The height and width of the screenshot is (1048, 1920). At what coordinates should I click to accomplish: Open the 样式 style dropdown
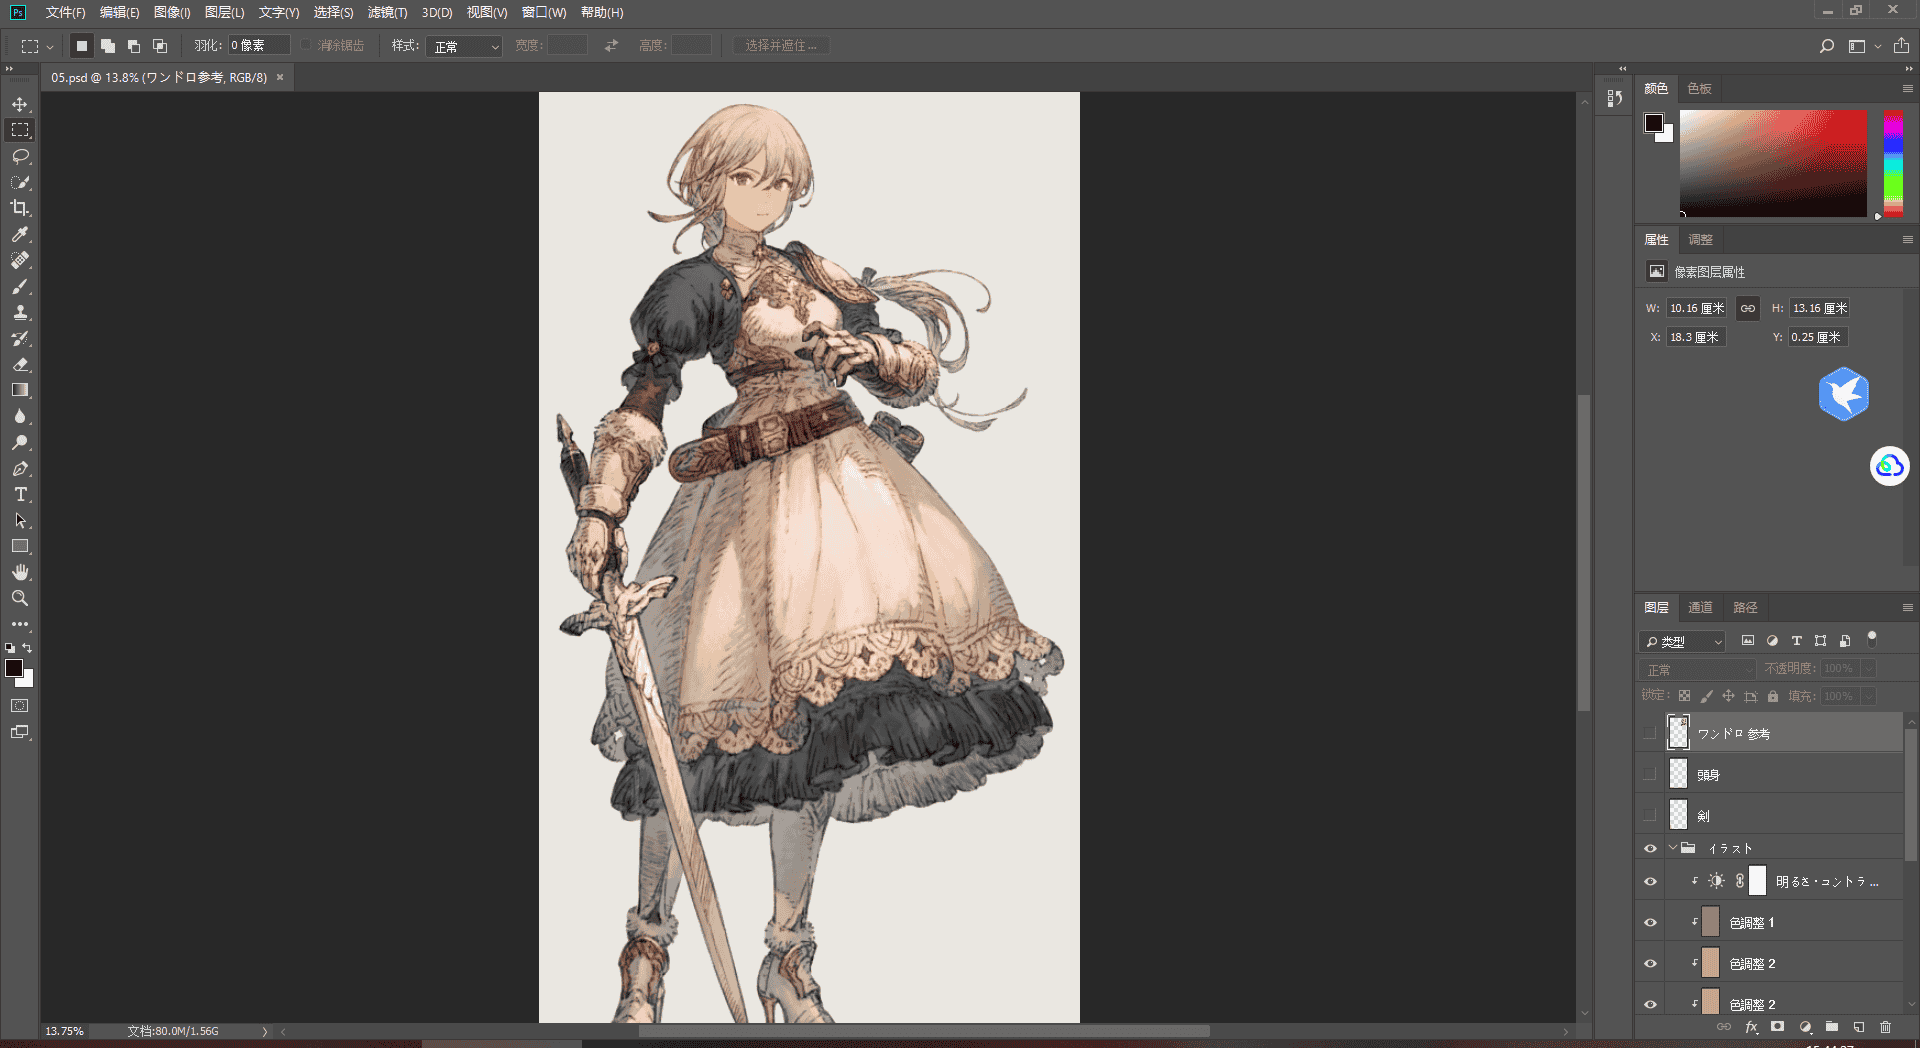coord(464,46)
